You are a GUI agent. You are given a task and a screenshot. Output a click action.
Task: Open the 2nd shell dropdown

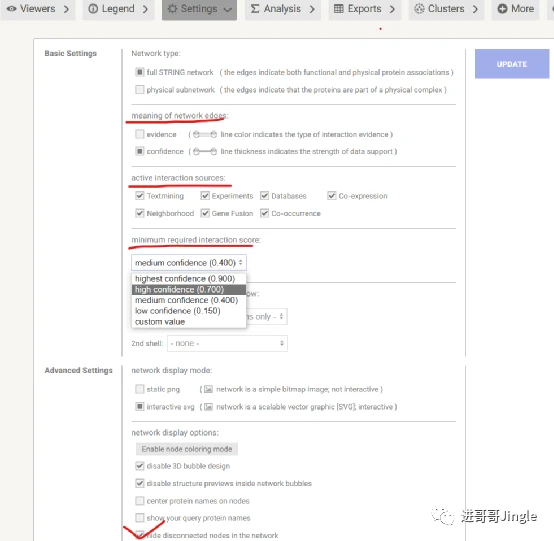point(227,343)
